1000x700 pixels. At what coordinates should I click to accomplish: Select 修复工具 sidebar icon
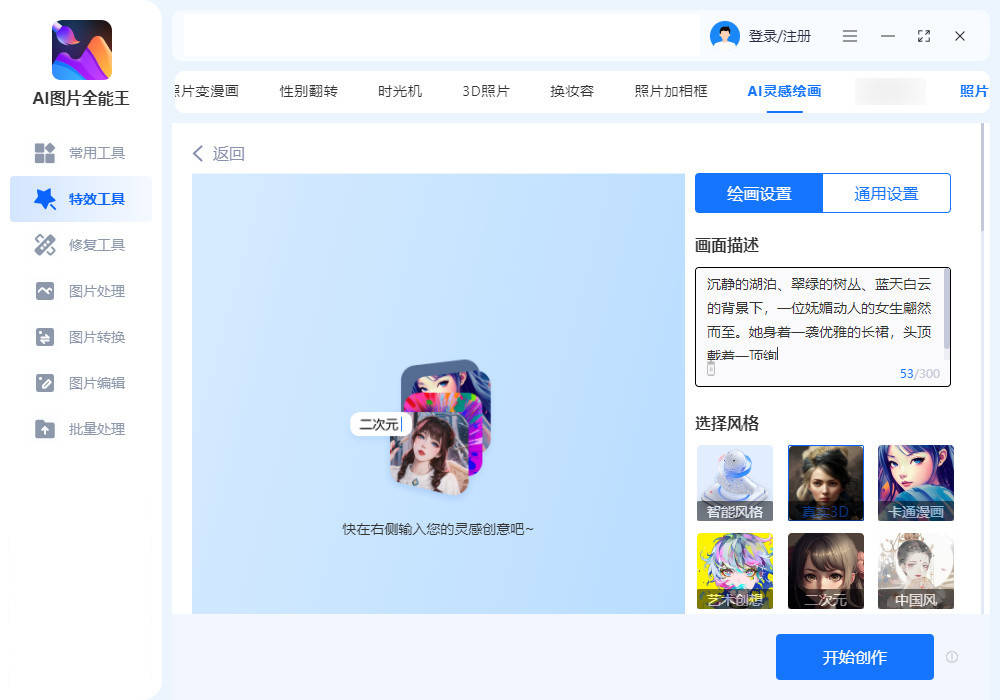coord(45,245)
